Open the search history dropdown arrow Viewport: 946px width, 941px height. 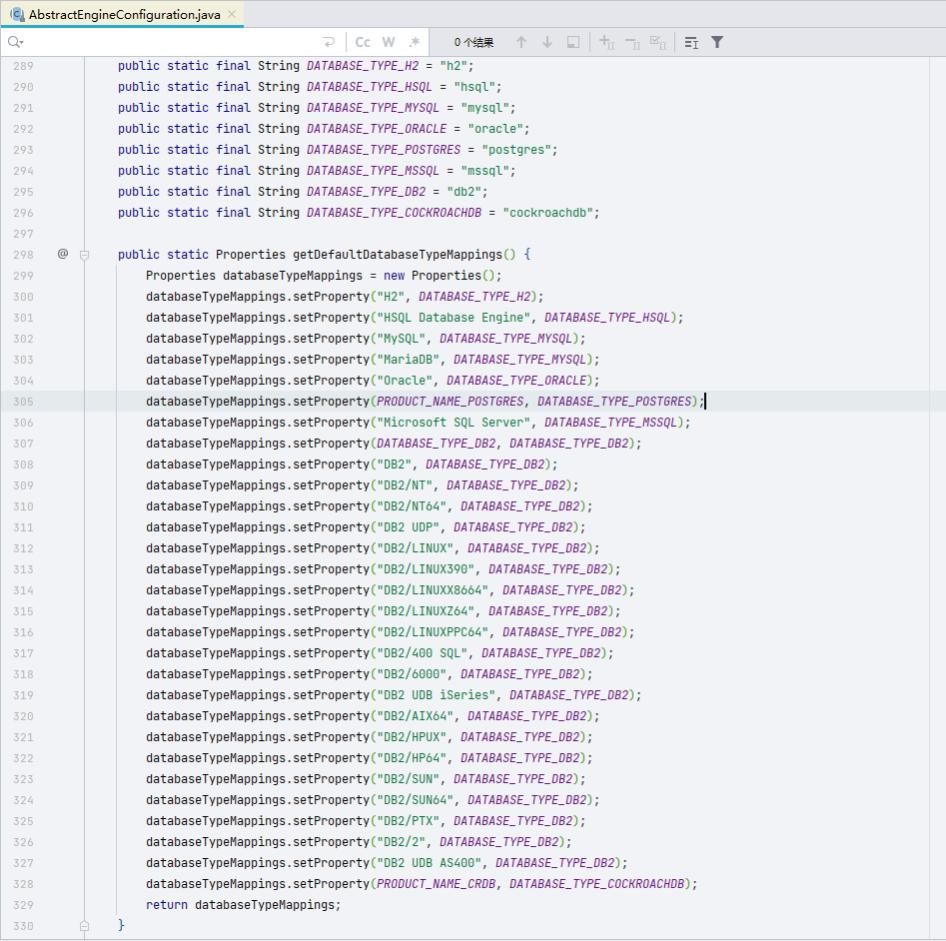pyautogui.click(x=20, y=42)
